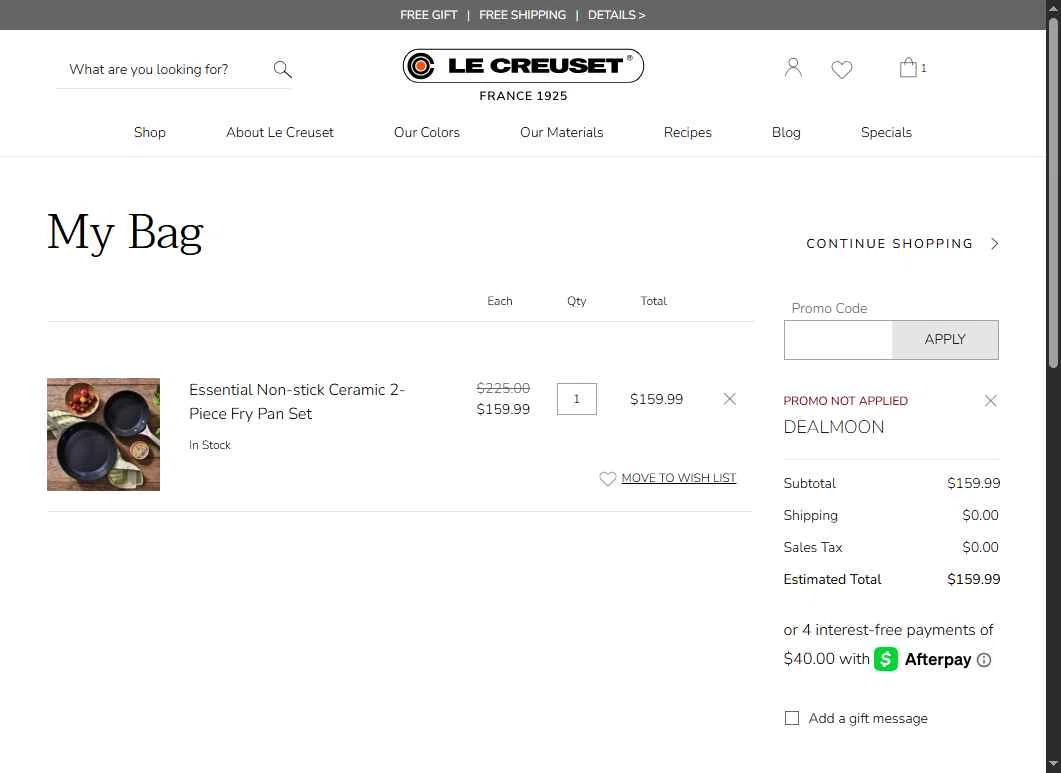Image resolution: width=1061 pixels, height=773 pixels.
Task: Click the APPLY promo code button
Action: (x=945, y=340)
